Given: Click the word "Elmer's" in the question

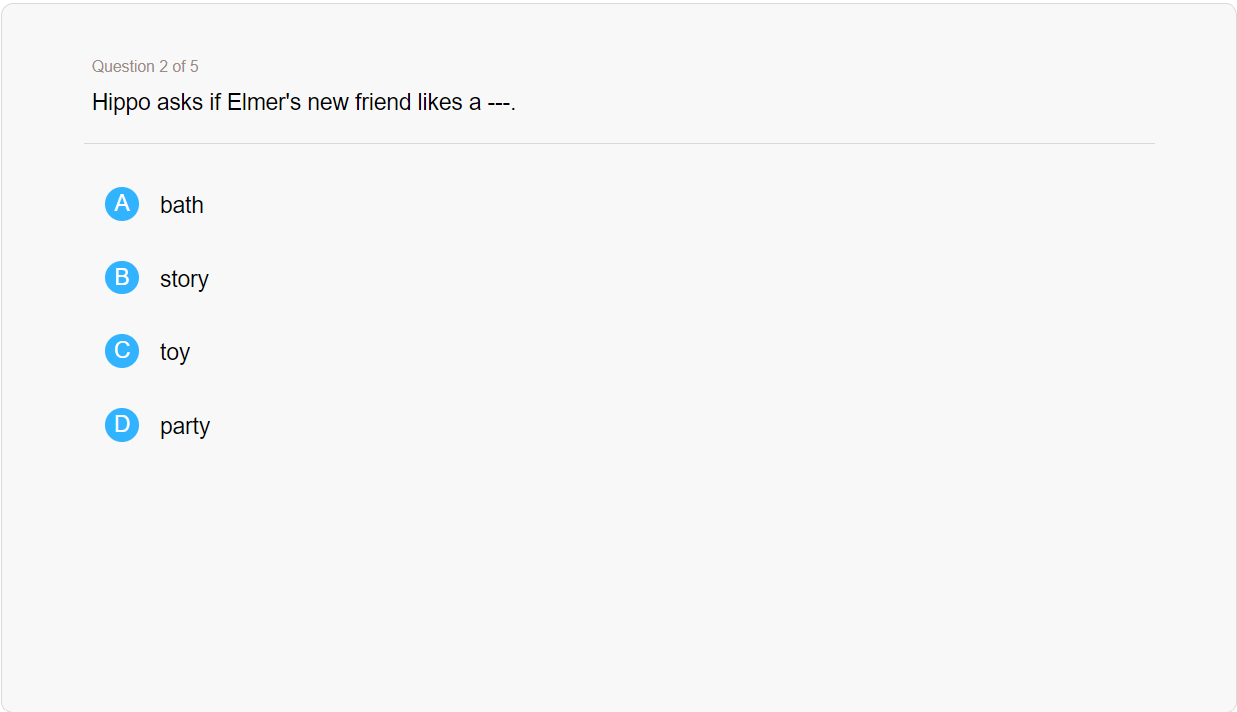Looking at the screenshot, I should [264, 102].
